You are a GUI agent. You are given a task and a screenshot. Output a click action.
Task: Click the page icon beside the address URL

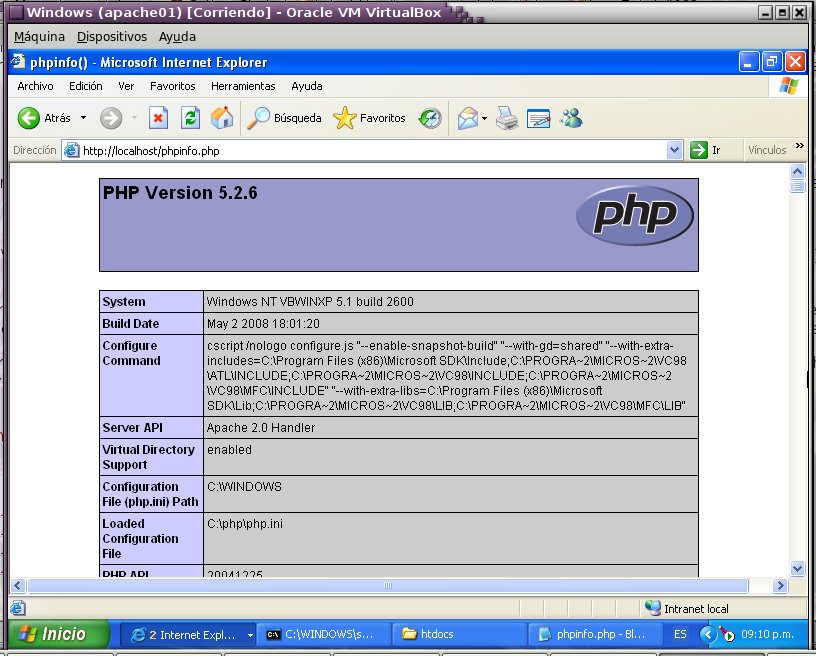[71, 150]
